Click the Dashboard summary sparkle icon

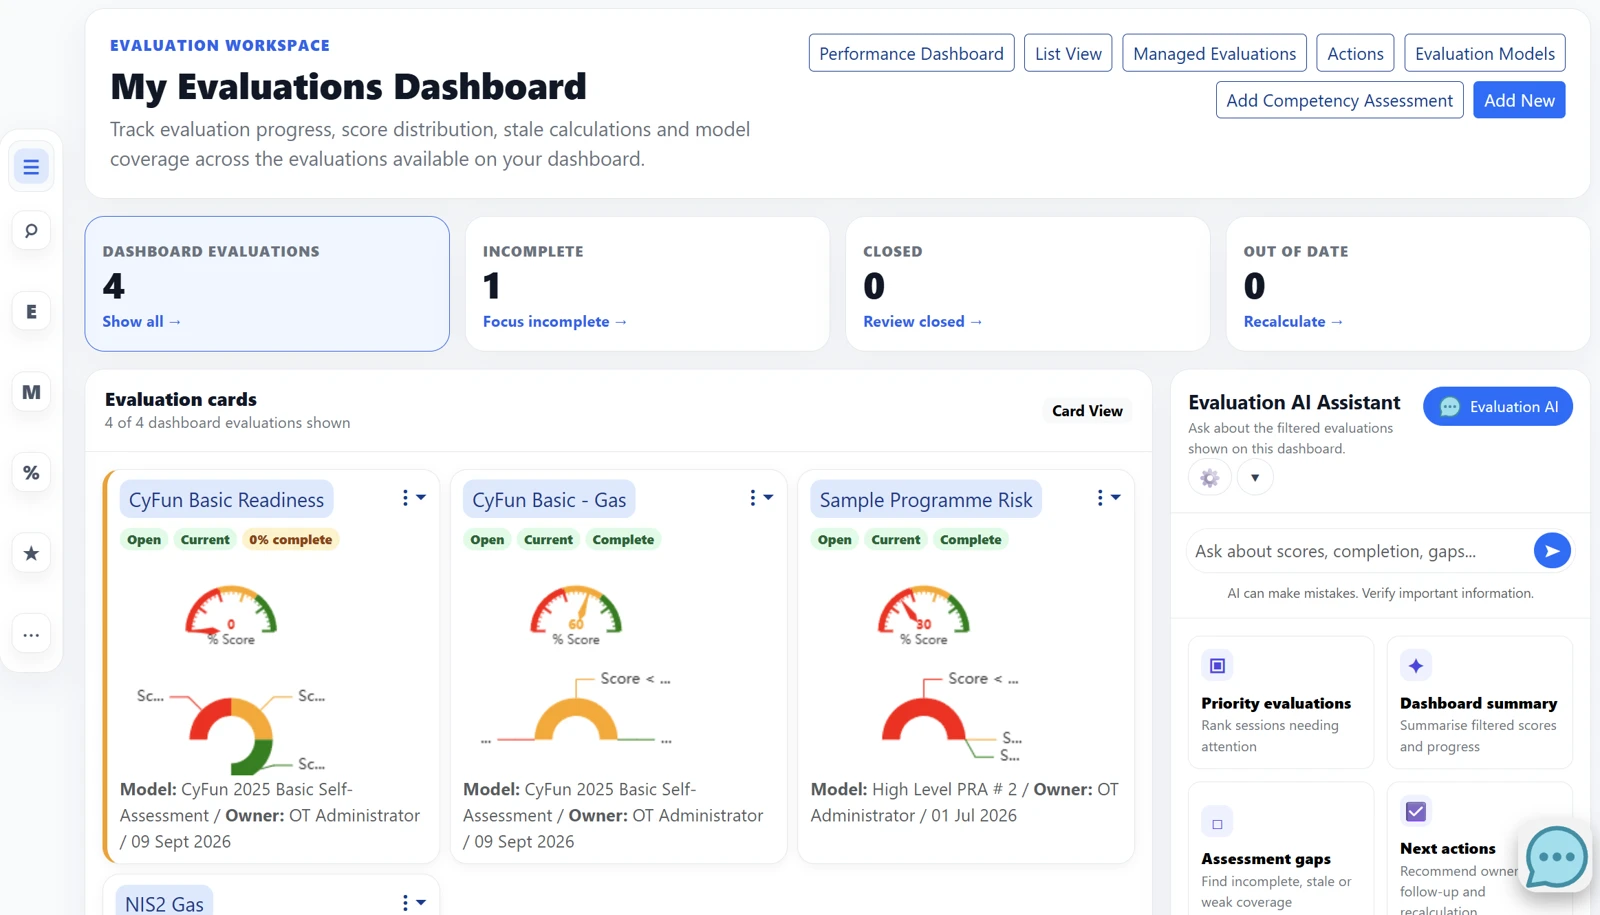pos(1416,666)
